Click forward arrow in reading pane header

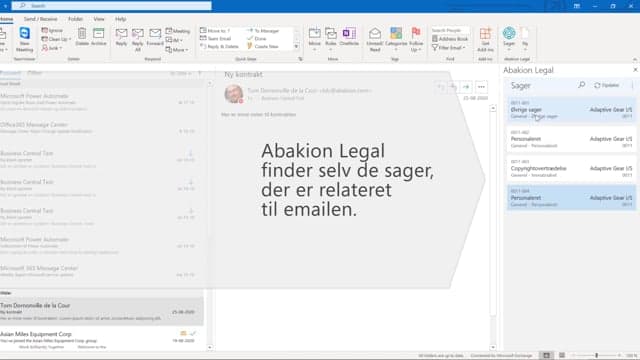(x=466, y=87)
